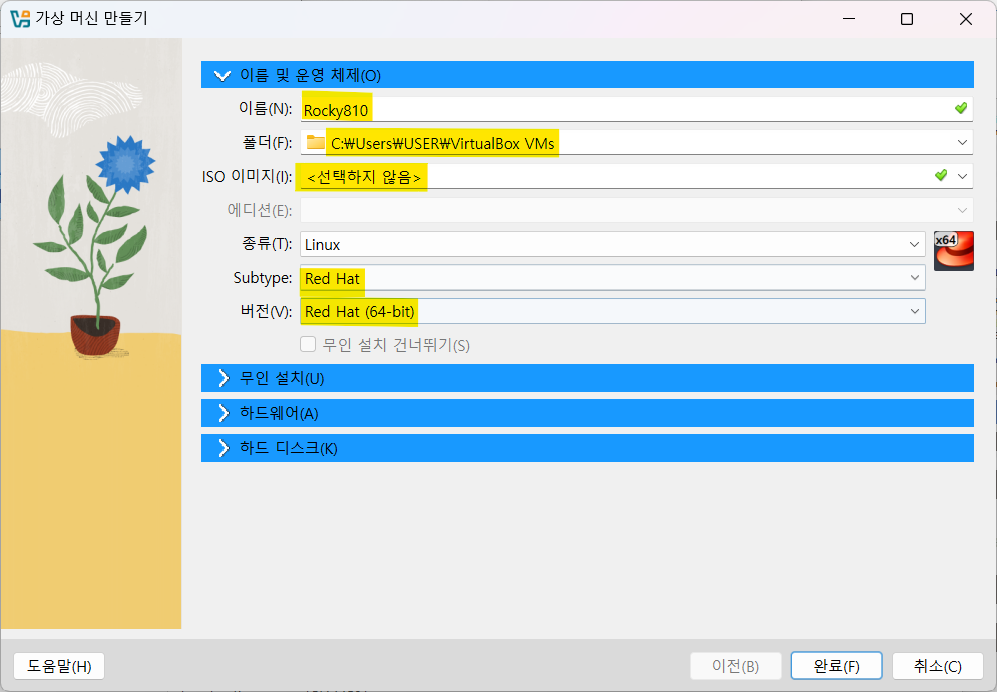Screen dimensions: 997x692
Task: Click the 도움말(H) help button
Action: point(58,666)
